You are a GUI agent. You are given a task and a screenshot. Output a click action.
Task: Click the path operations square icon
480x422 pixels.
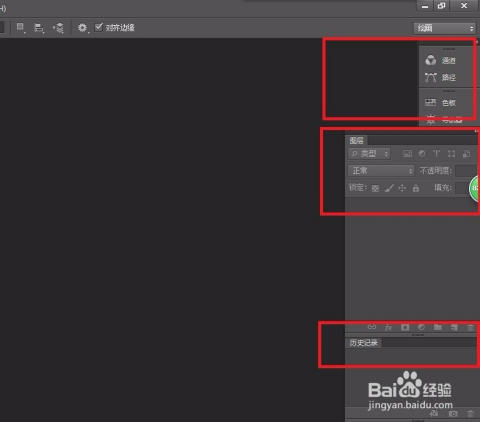coord(21,27)
